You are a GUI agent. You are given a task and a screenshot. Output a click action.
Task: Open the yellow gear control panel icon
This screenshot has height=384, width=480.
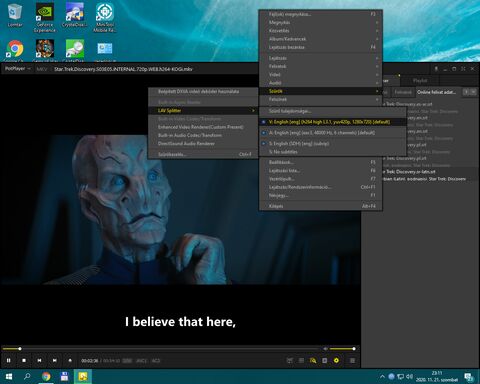336,360
